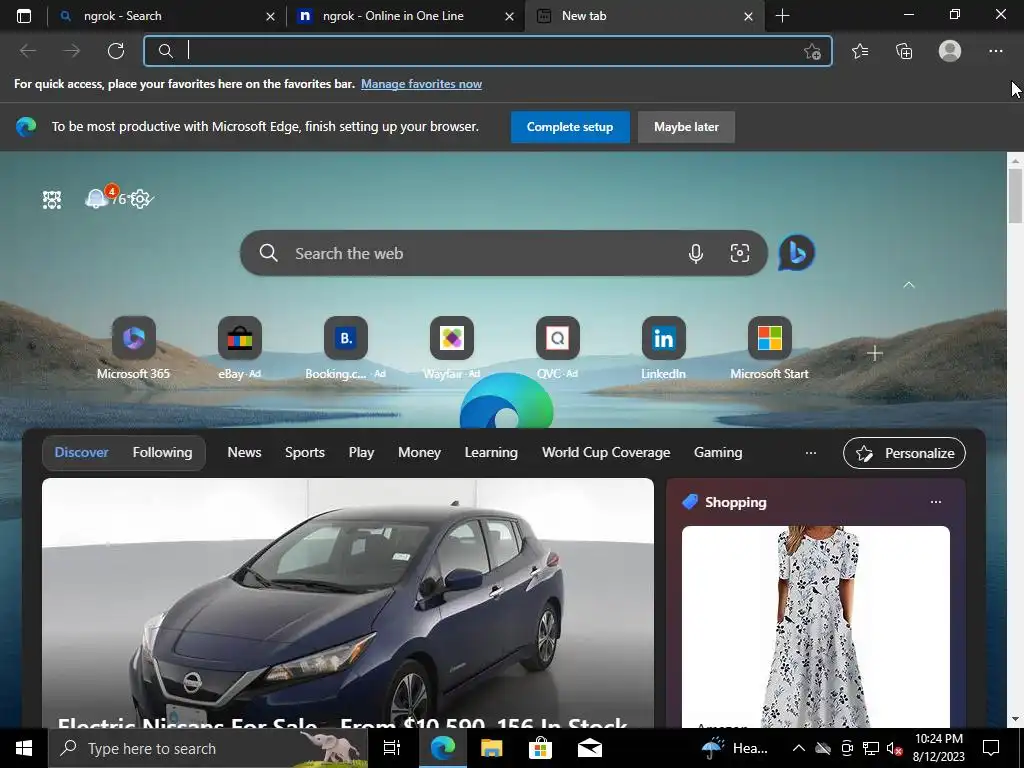Screen dimensions: 1024x768
Task: Refresh the current page
Action: click(116, 51)
